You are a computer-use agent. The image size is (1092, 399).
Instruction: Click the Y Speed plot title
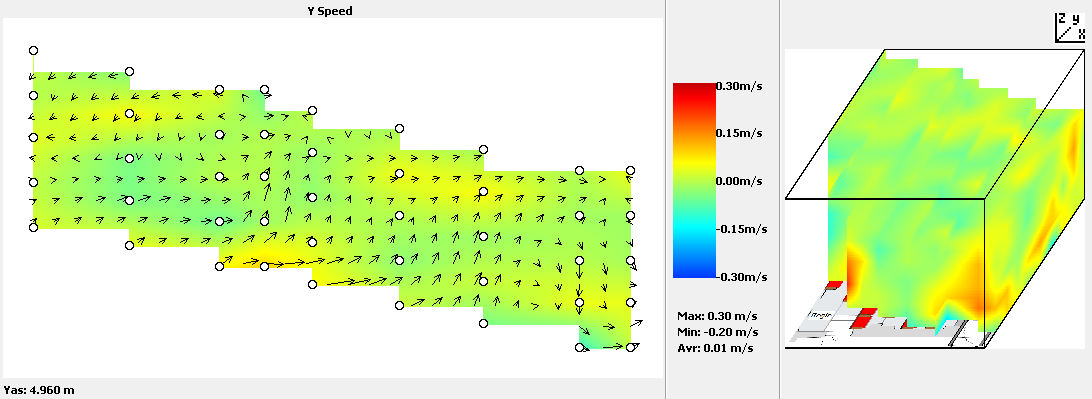330,11
